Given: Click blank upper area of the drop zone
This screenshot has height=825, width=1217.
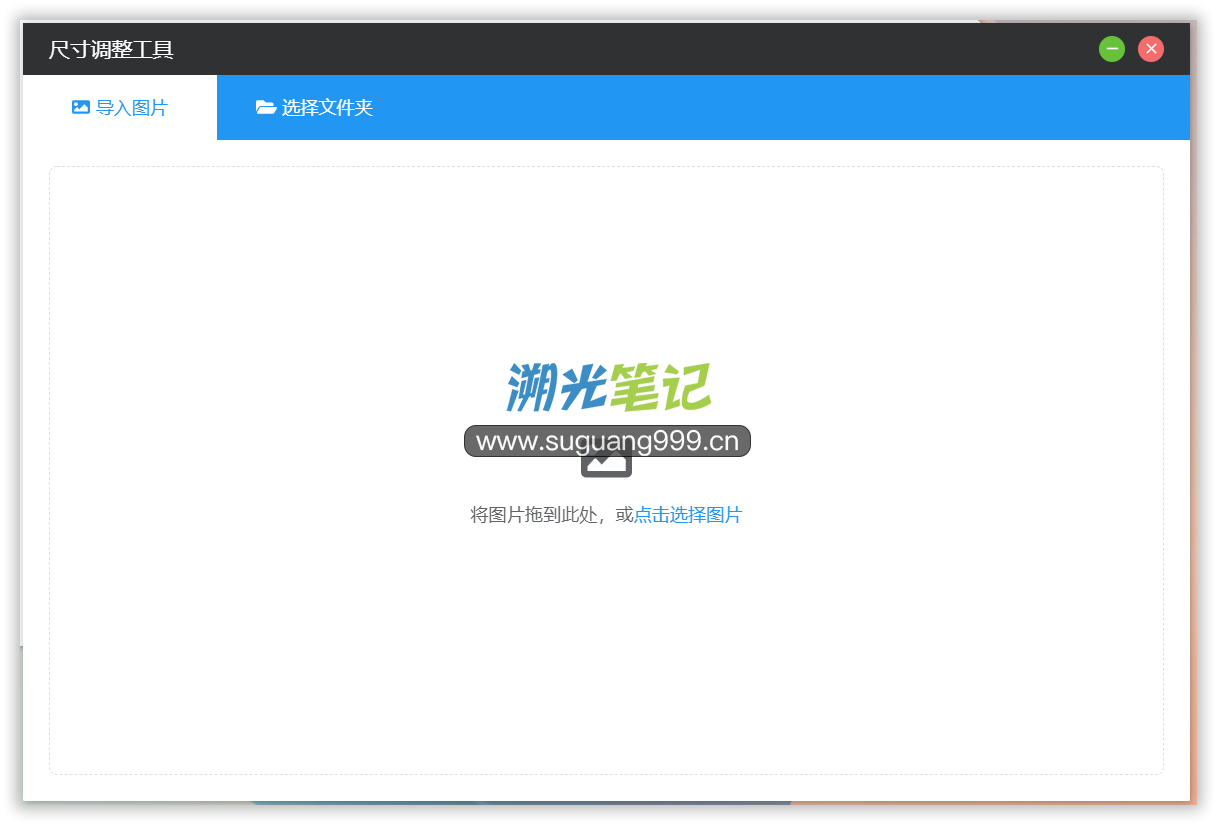Looking at the screenshot, I should point(606,260).
